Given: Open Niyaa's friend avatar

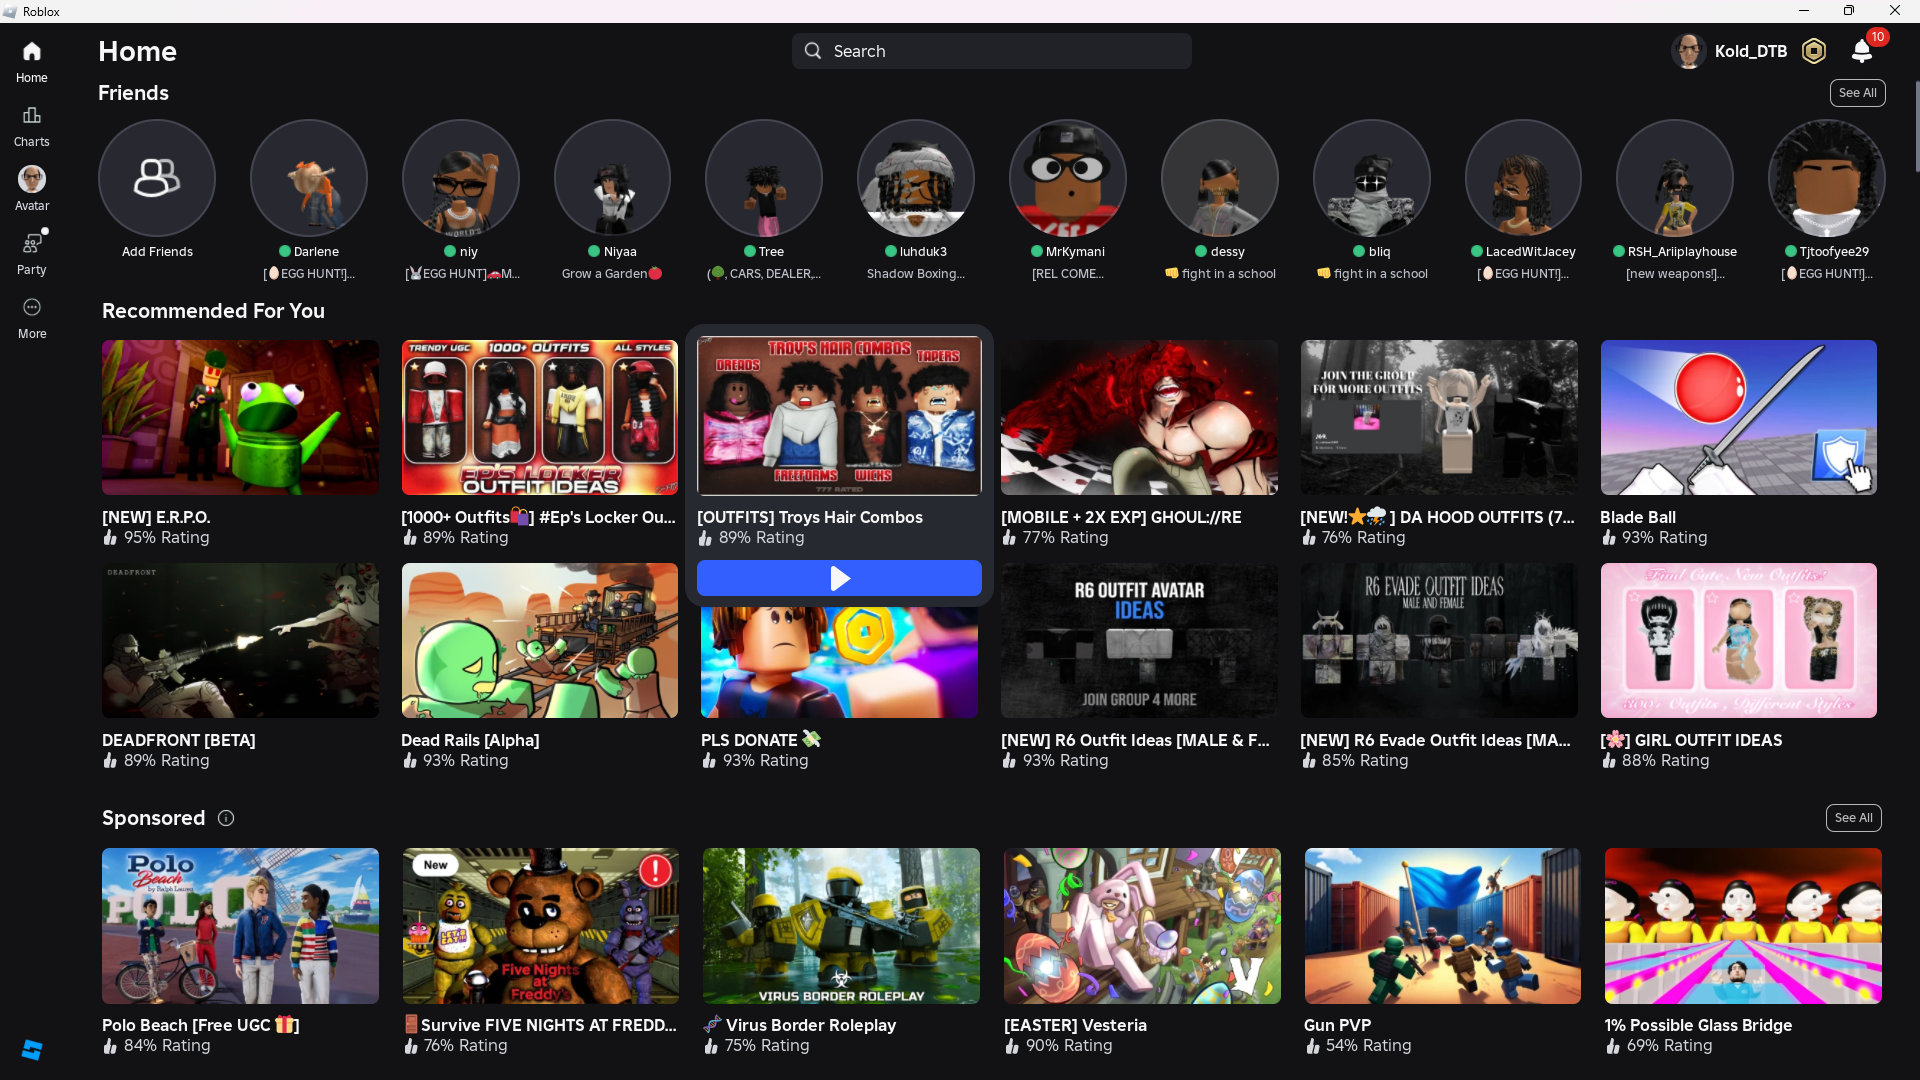Looking at the screenshot, I should pos(613,178).
